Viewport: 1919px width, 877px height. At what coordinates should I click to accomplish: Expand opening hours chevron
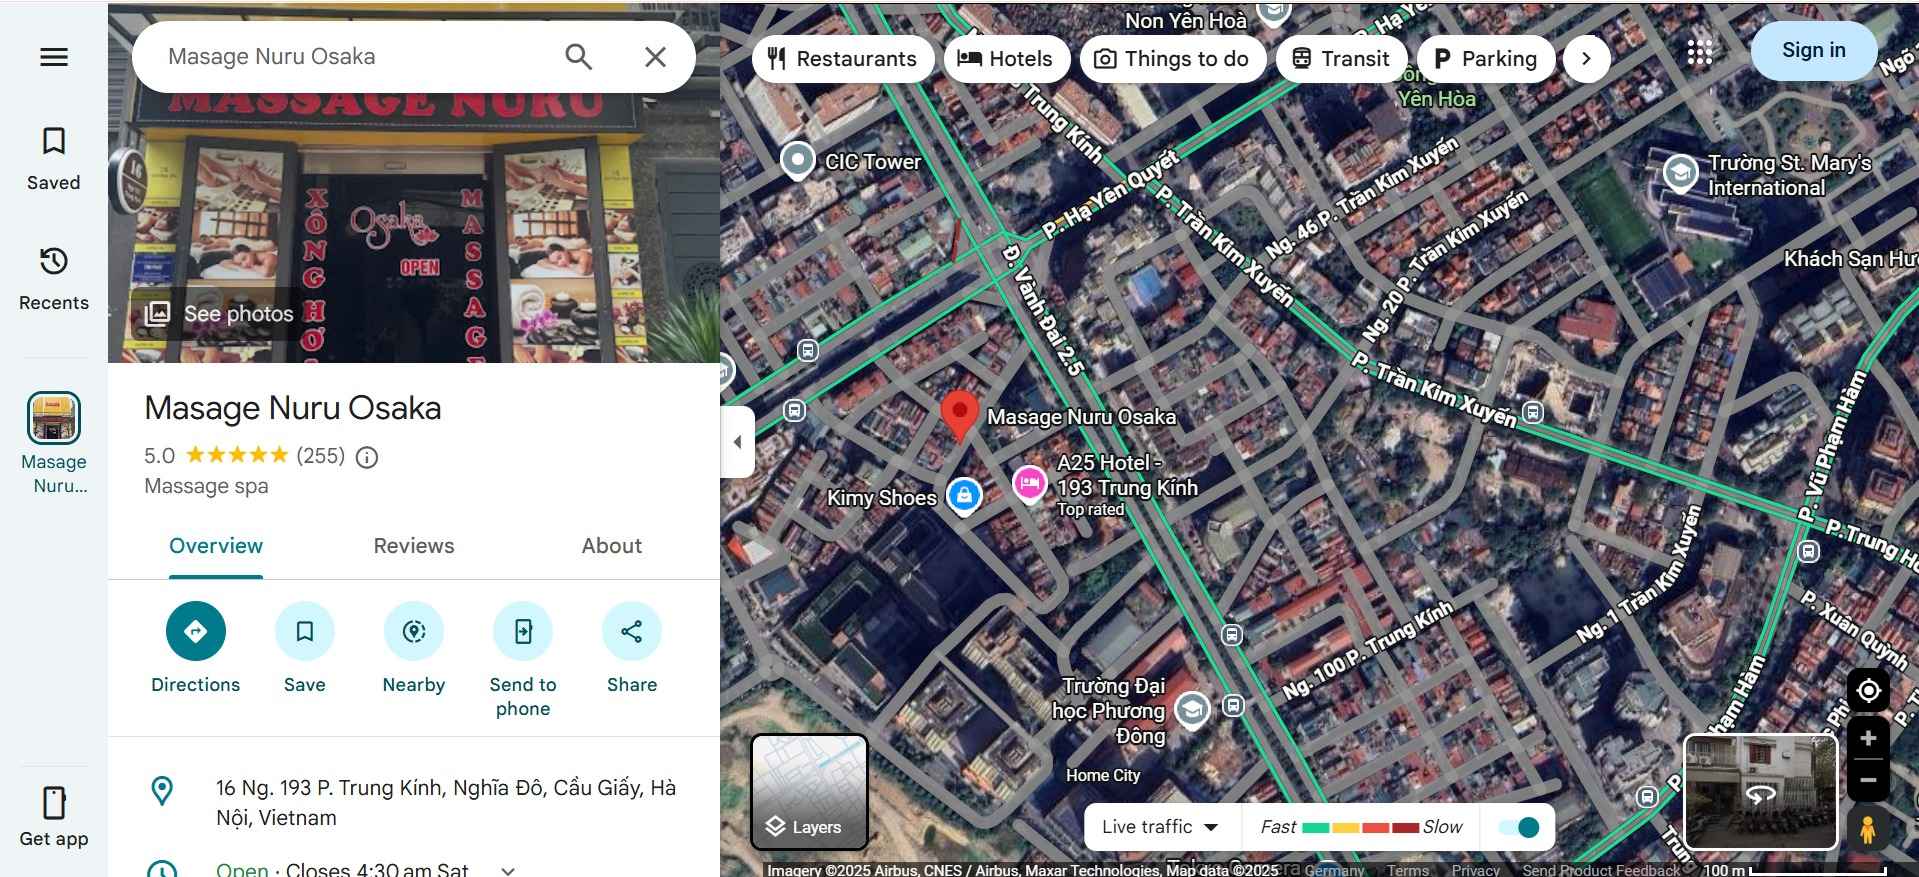coord(508,870)
